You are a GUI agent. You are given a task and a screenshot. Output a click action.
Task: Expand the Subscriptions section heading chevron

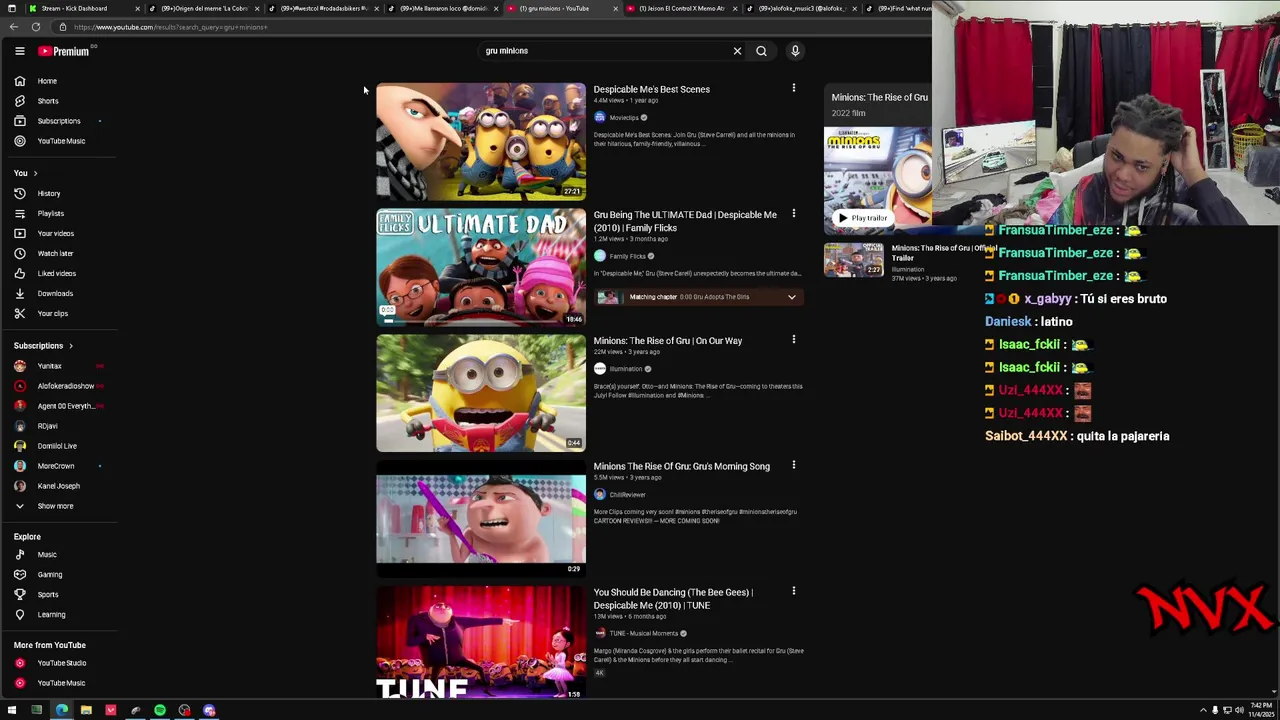[x=71, y=346]
